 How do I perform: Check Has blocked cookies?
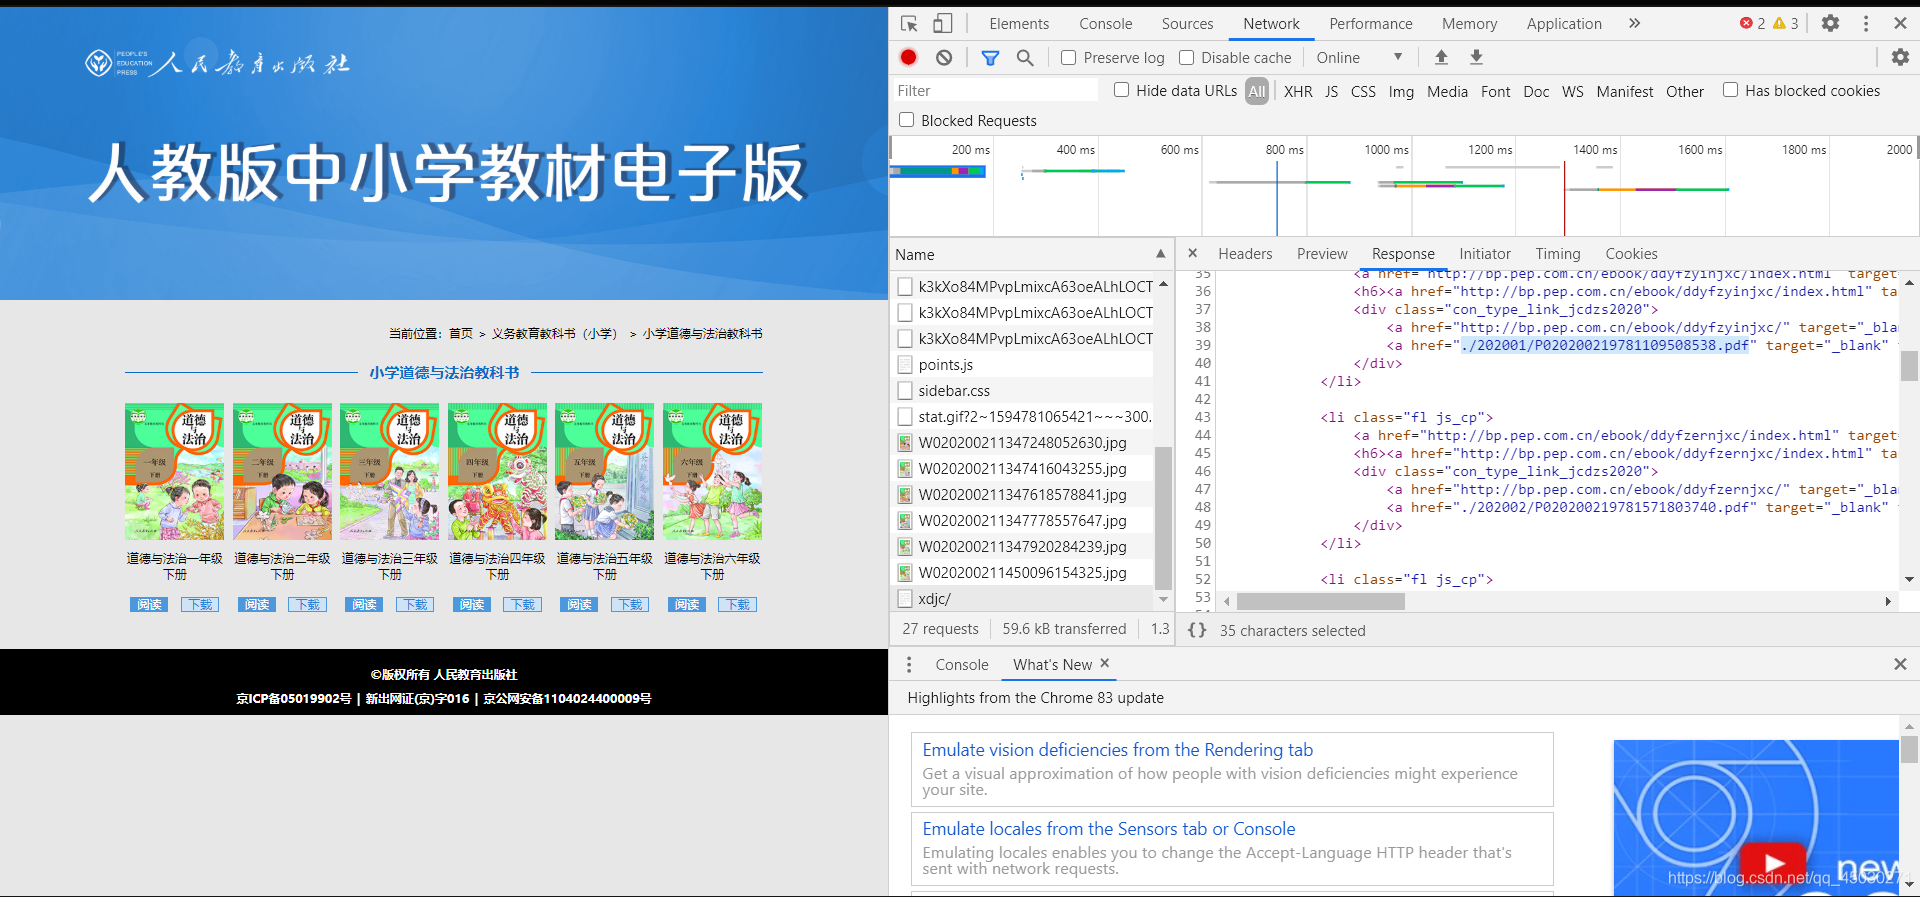pyautogui.click(x=1730, y=90)
